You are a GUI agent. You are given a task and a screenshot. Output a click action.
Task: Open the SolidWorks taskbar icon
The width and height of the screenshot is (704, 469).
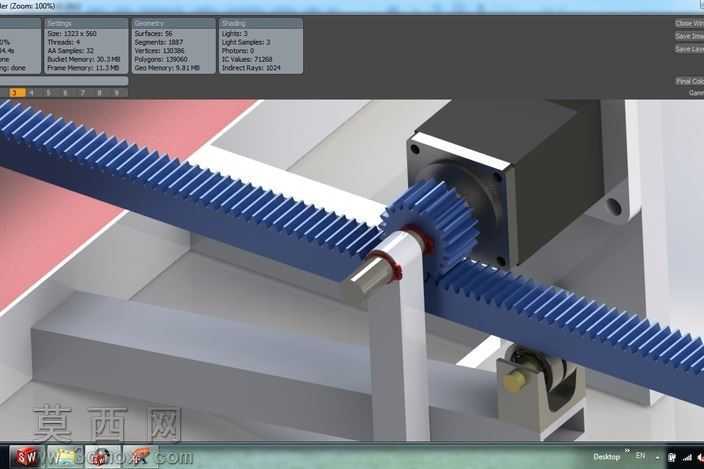[27, 457]
